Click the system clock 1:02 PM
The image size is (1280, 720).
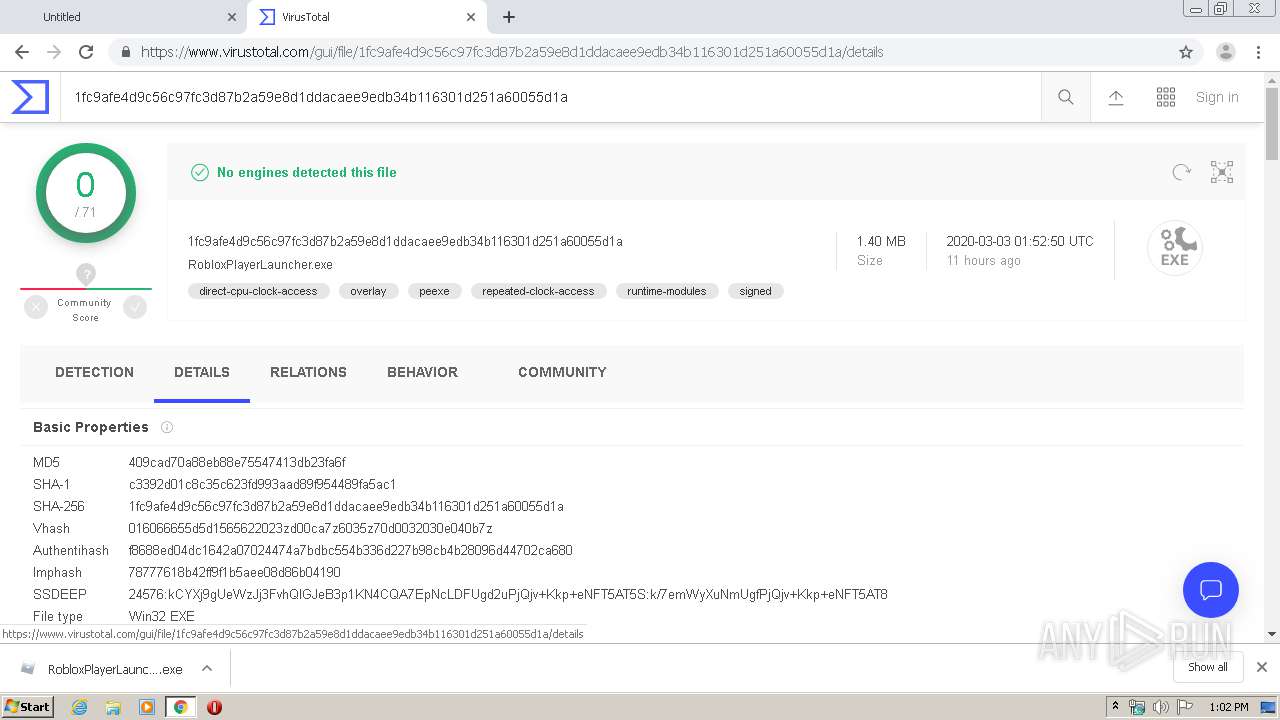[1228, 707]
